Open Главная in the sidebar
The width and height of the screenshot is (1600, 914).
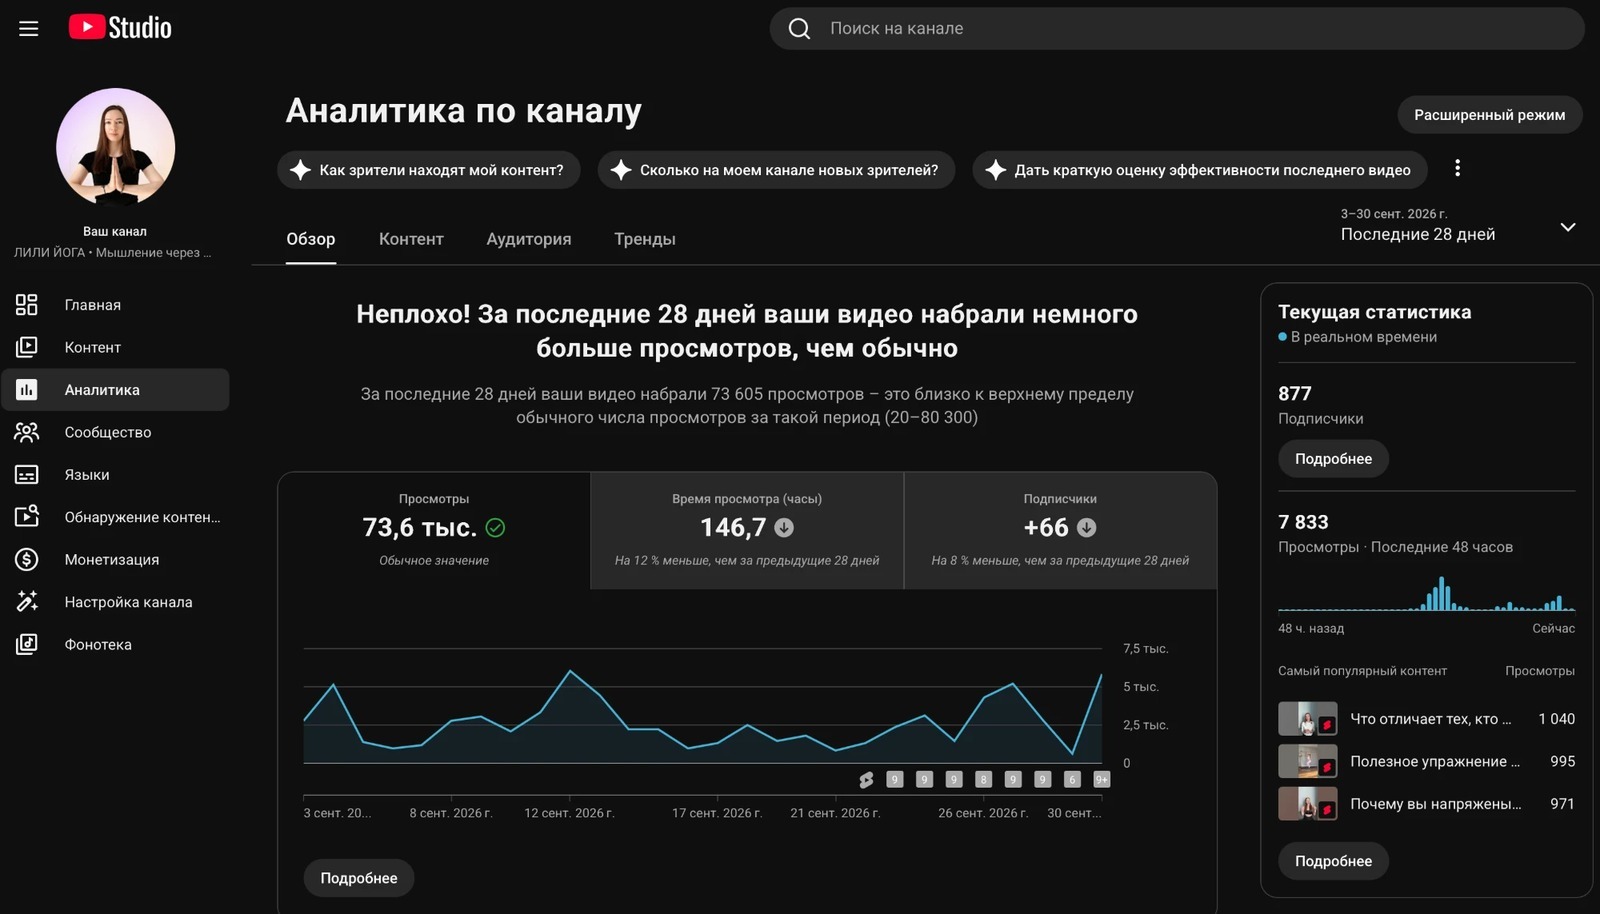pos(115,305)
